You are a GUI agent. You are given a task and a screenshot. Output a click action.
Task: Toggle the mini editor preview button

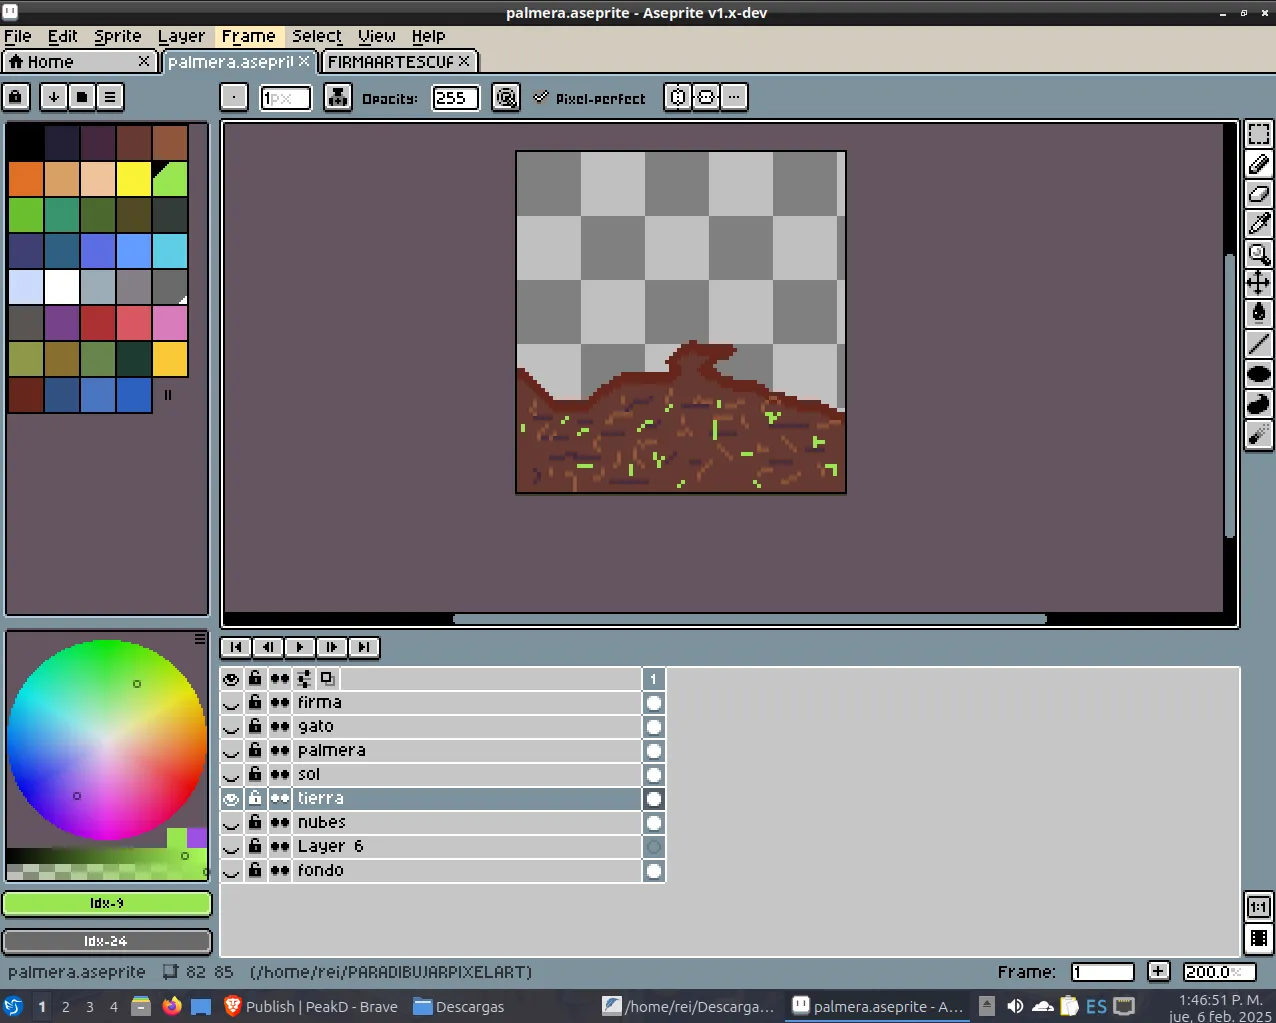tap(1259, 938)
